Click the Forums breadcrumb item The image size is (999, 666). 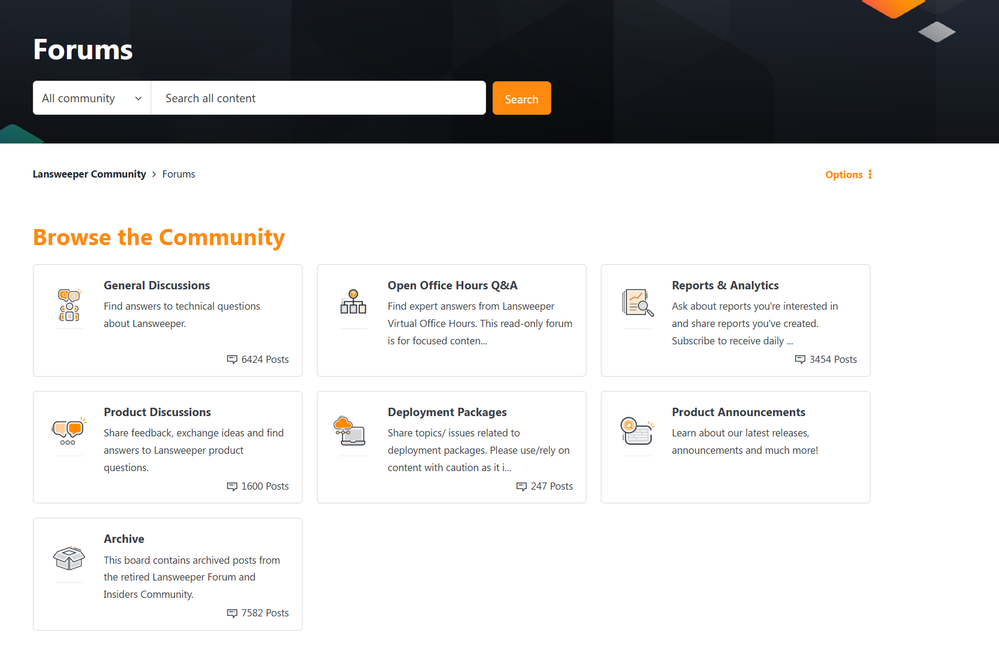pyautogui.click(x=178, y=174)
